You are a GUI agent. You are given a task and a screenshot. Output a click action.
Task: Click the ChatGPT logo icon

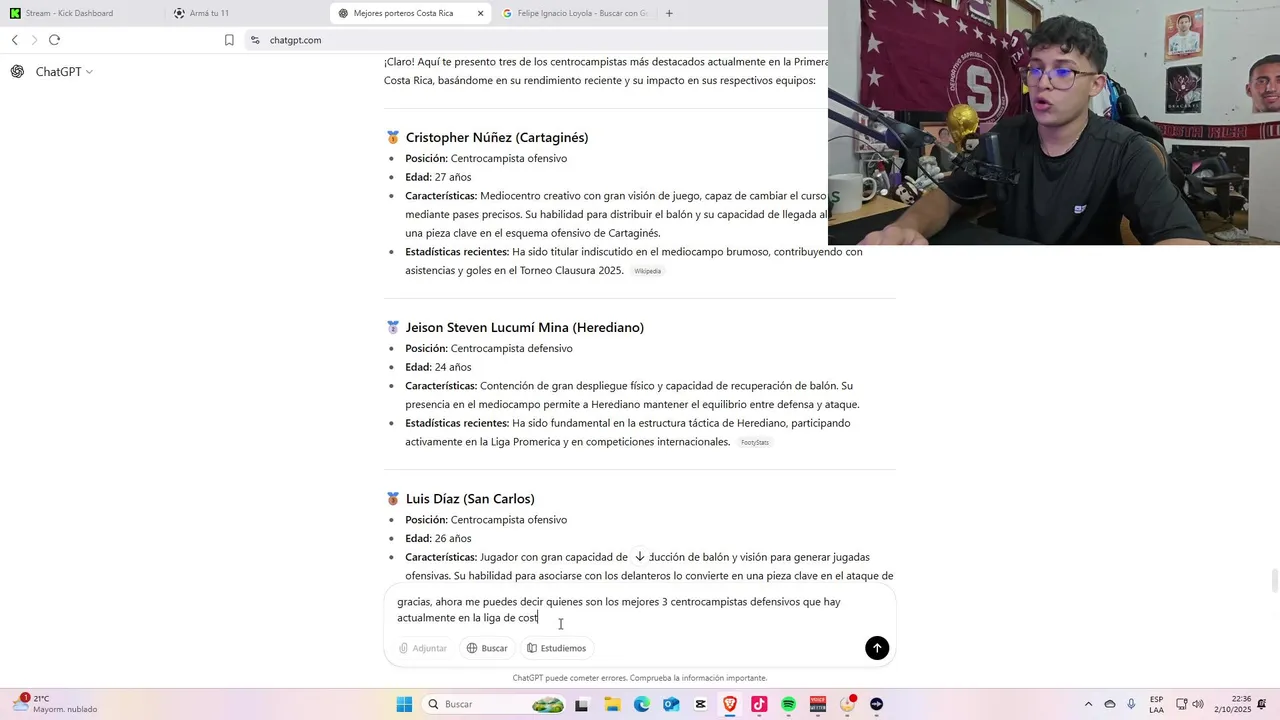(17, 72)
